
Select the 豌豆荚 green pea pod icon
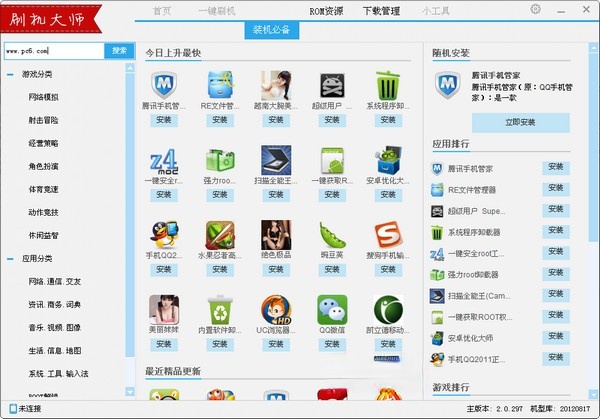[332, 235]
